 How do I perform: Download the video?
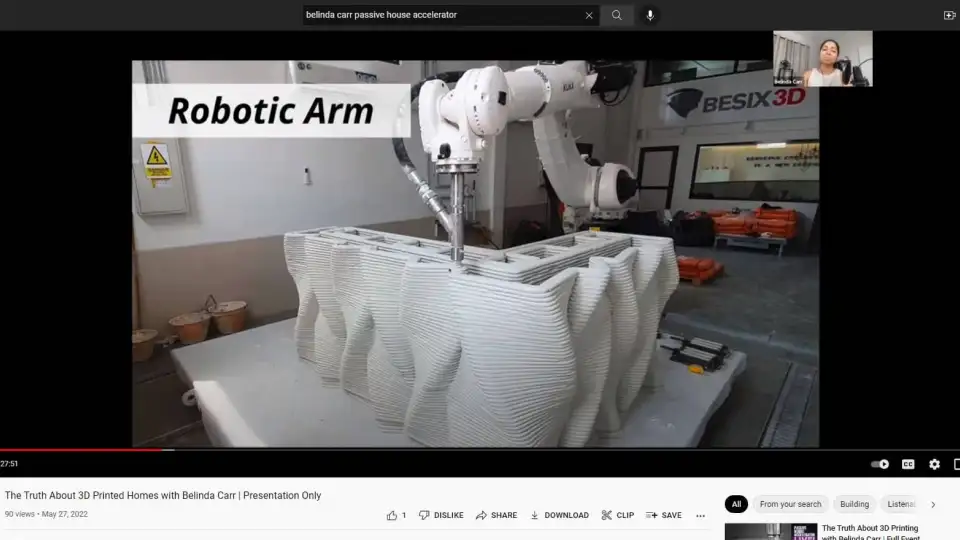click(x=559, y=515)
